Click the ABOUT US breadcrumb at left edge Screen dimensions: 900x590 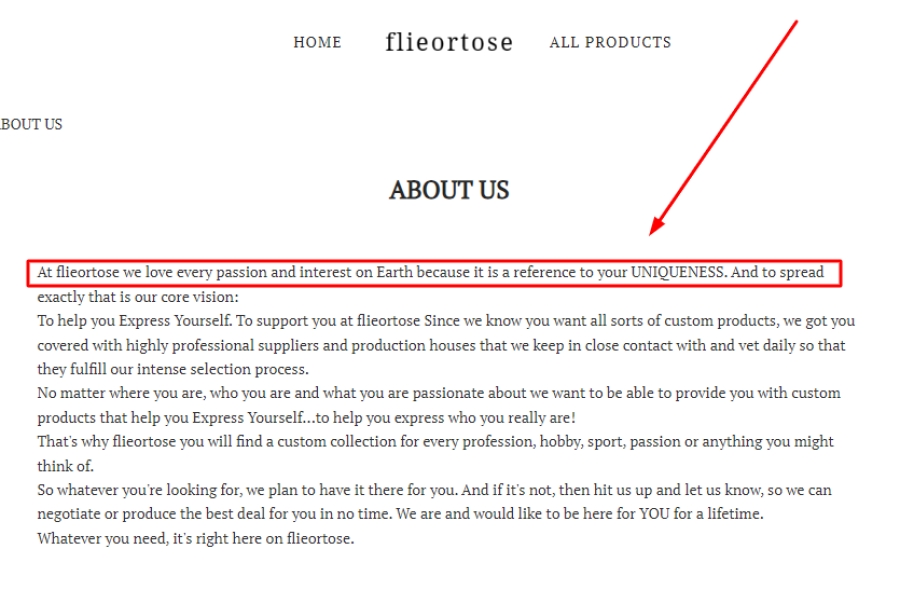click(x=31, y=125)
